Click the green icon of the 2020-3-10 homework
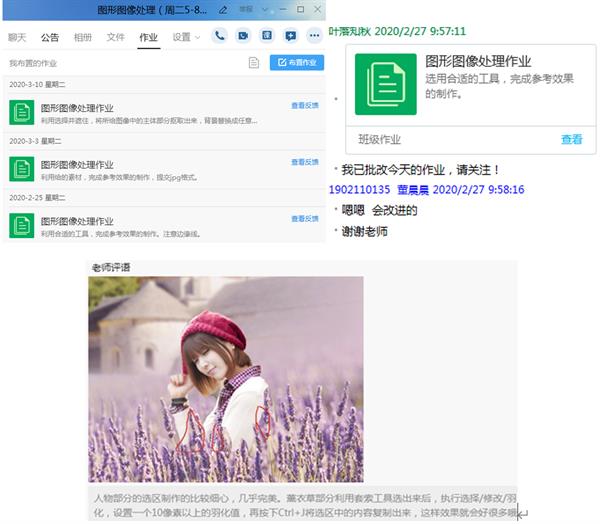 click(22, 112)
